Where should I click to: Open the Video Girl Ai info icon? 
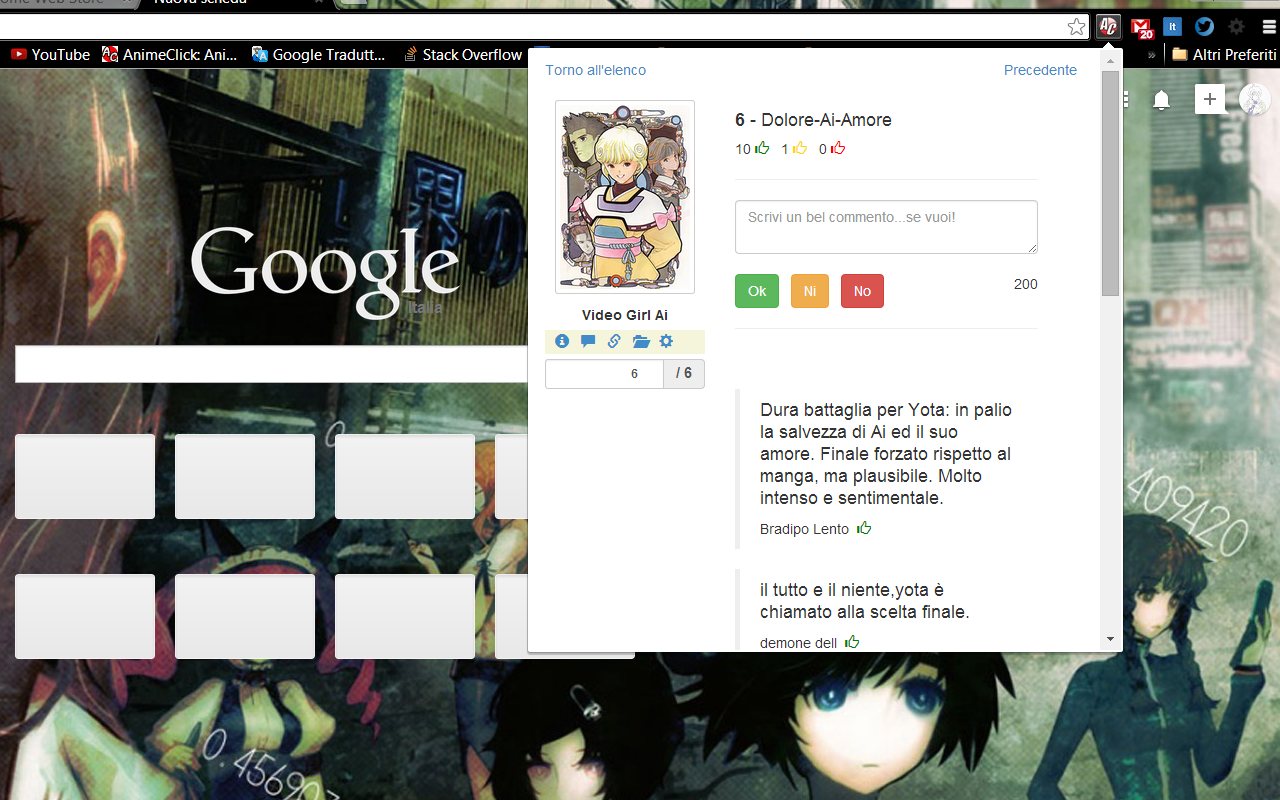point(562,341)
